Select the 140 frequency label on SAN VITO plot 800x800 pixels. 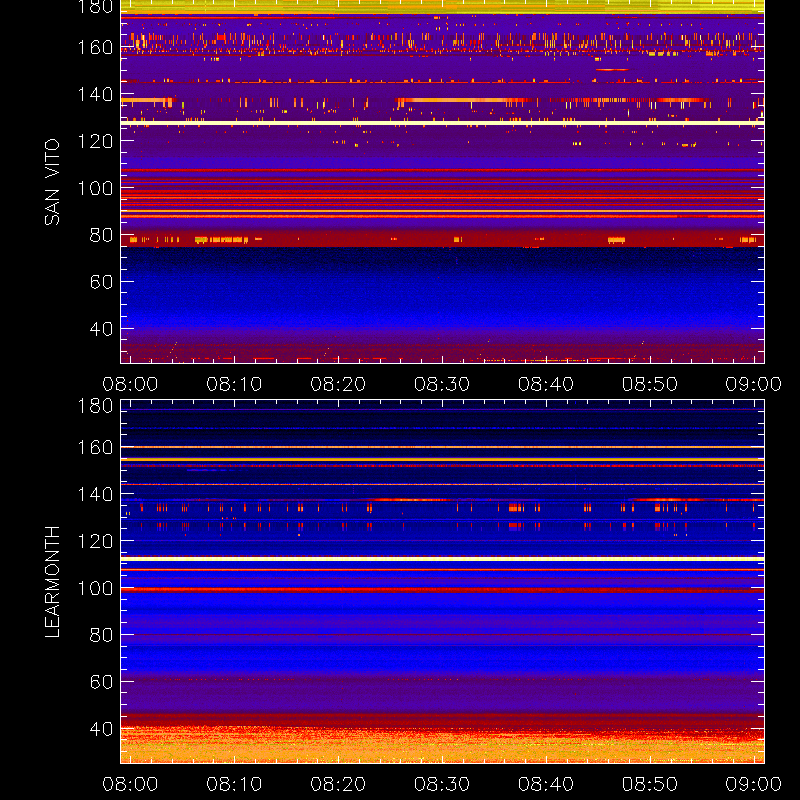click(x=95, y=94)
